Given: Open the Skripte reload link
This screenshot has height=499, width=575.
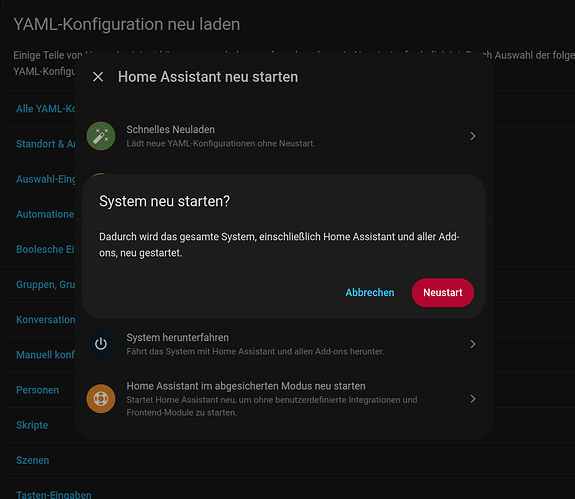Looking at the screenshot, I should click(x=32, y=425).
